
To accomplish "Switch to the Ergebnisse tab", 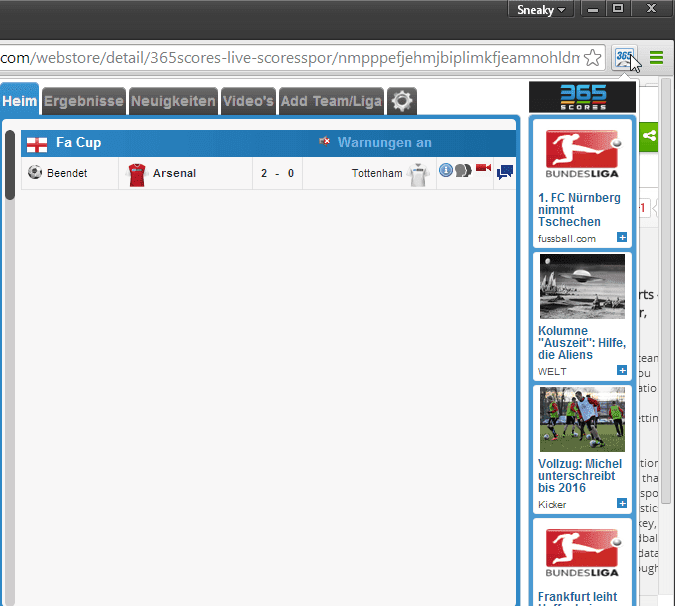I will coord(84,101).
